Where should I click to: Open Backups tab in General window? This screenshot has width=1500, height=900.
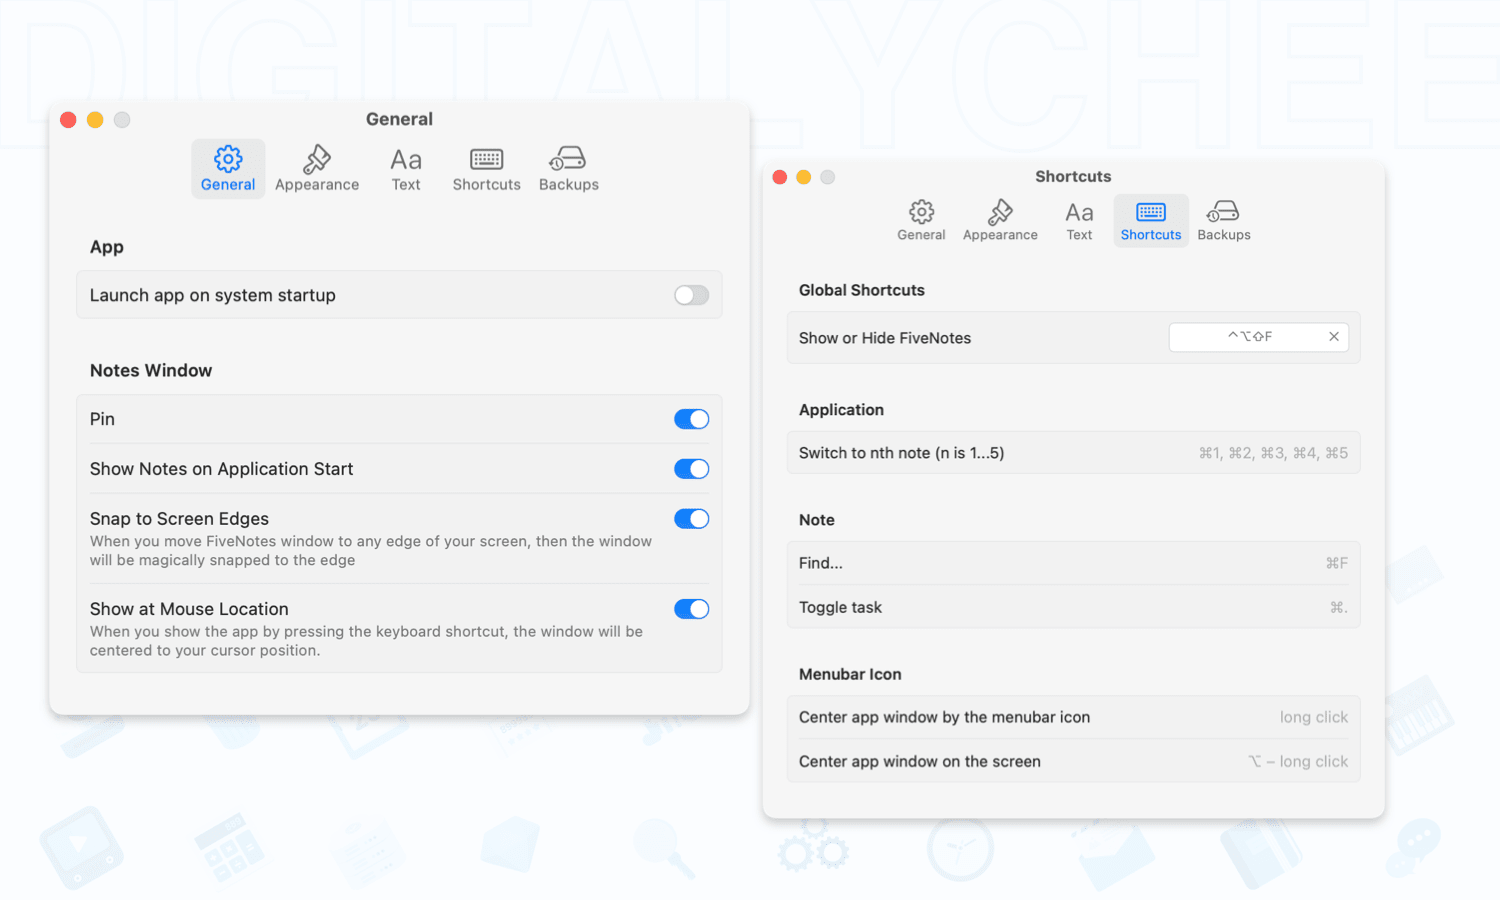point(568,168)
